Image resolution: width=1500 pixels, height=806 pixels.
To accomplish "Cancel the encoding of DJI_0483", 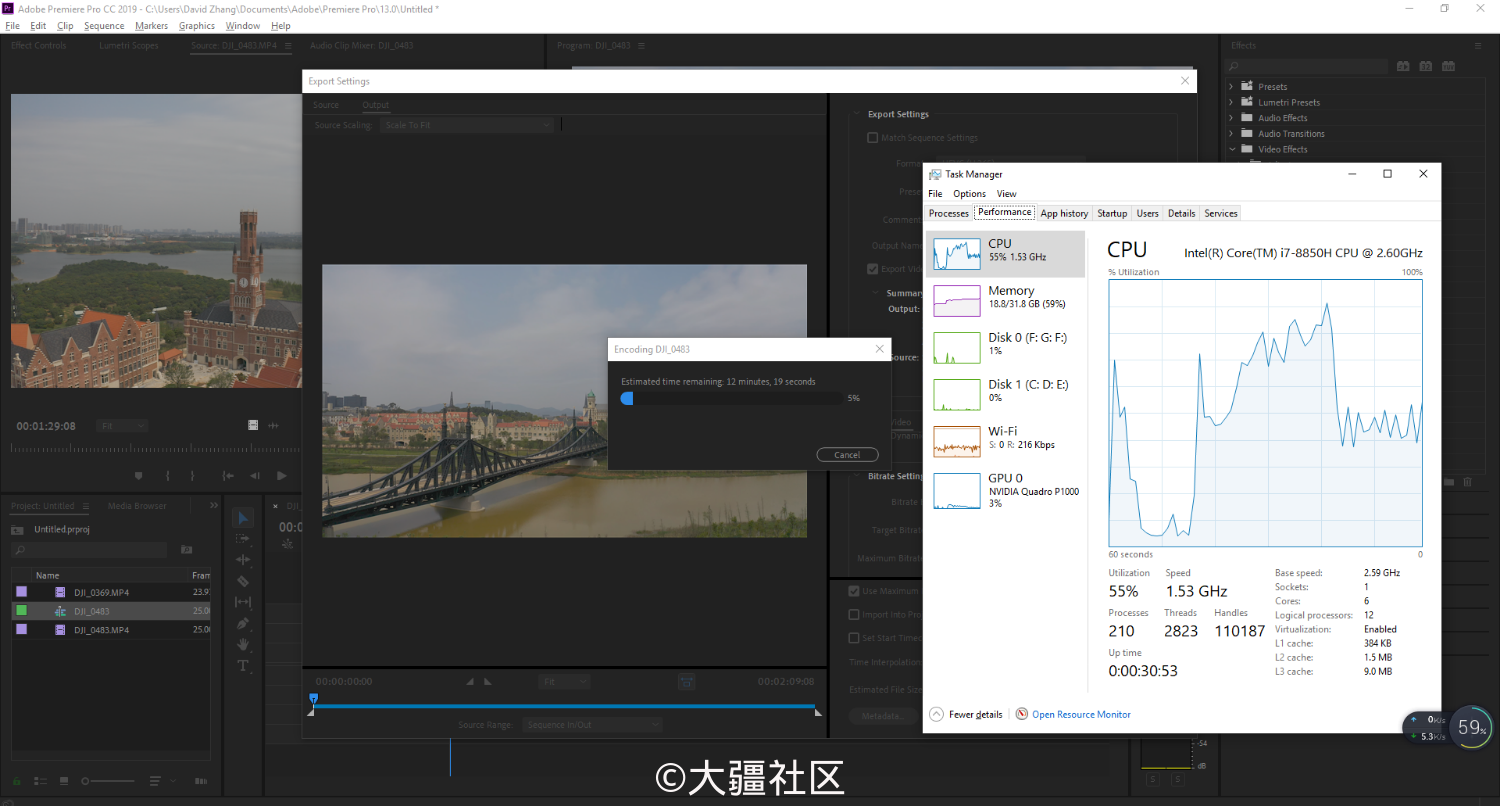I will [x=847, y=455].
